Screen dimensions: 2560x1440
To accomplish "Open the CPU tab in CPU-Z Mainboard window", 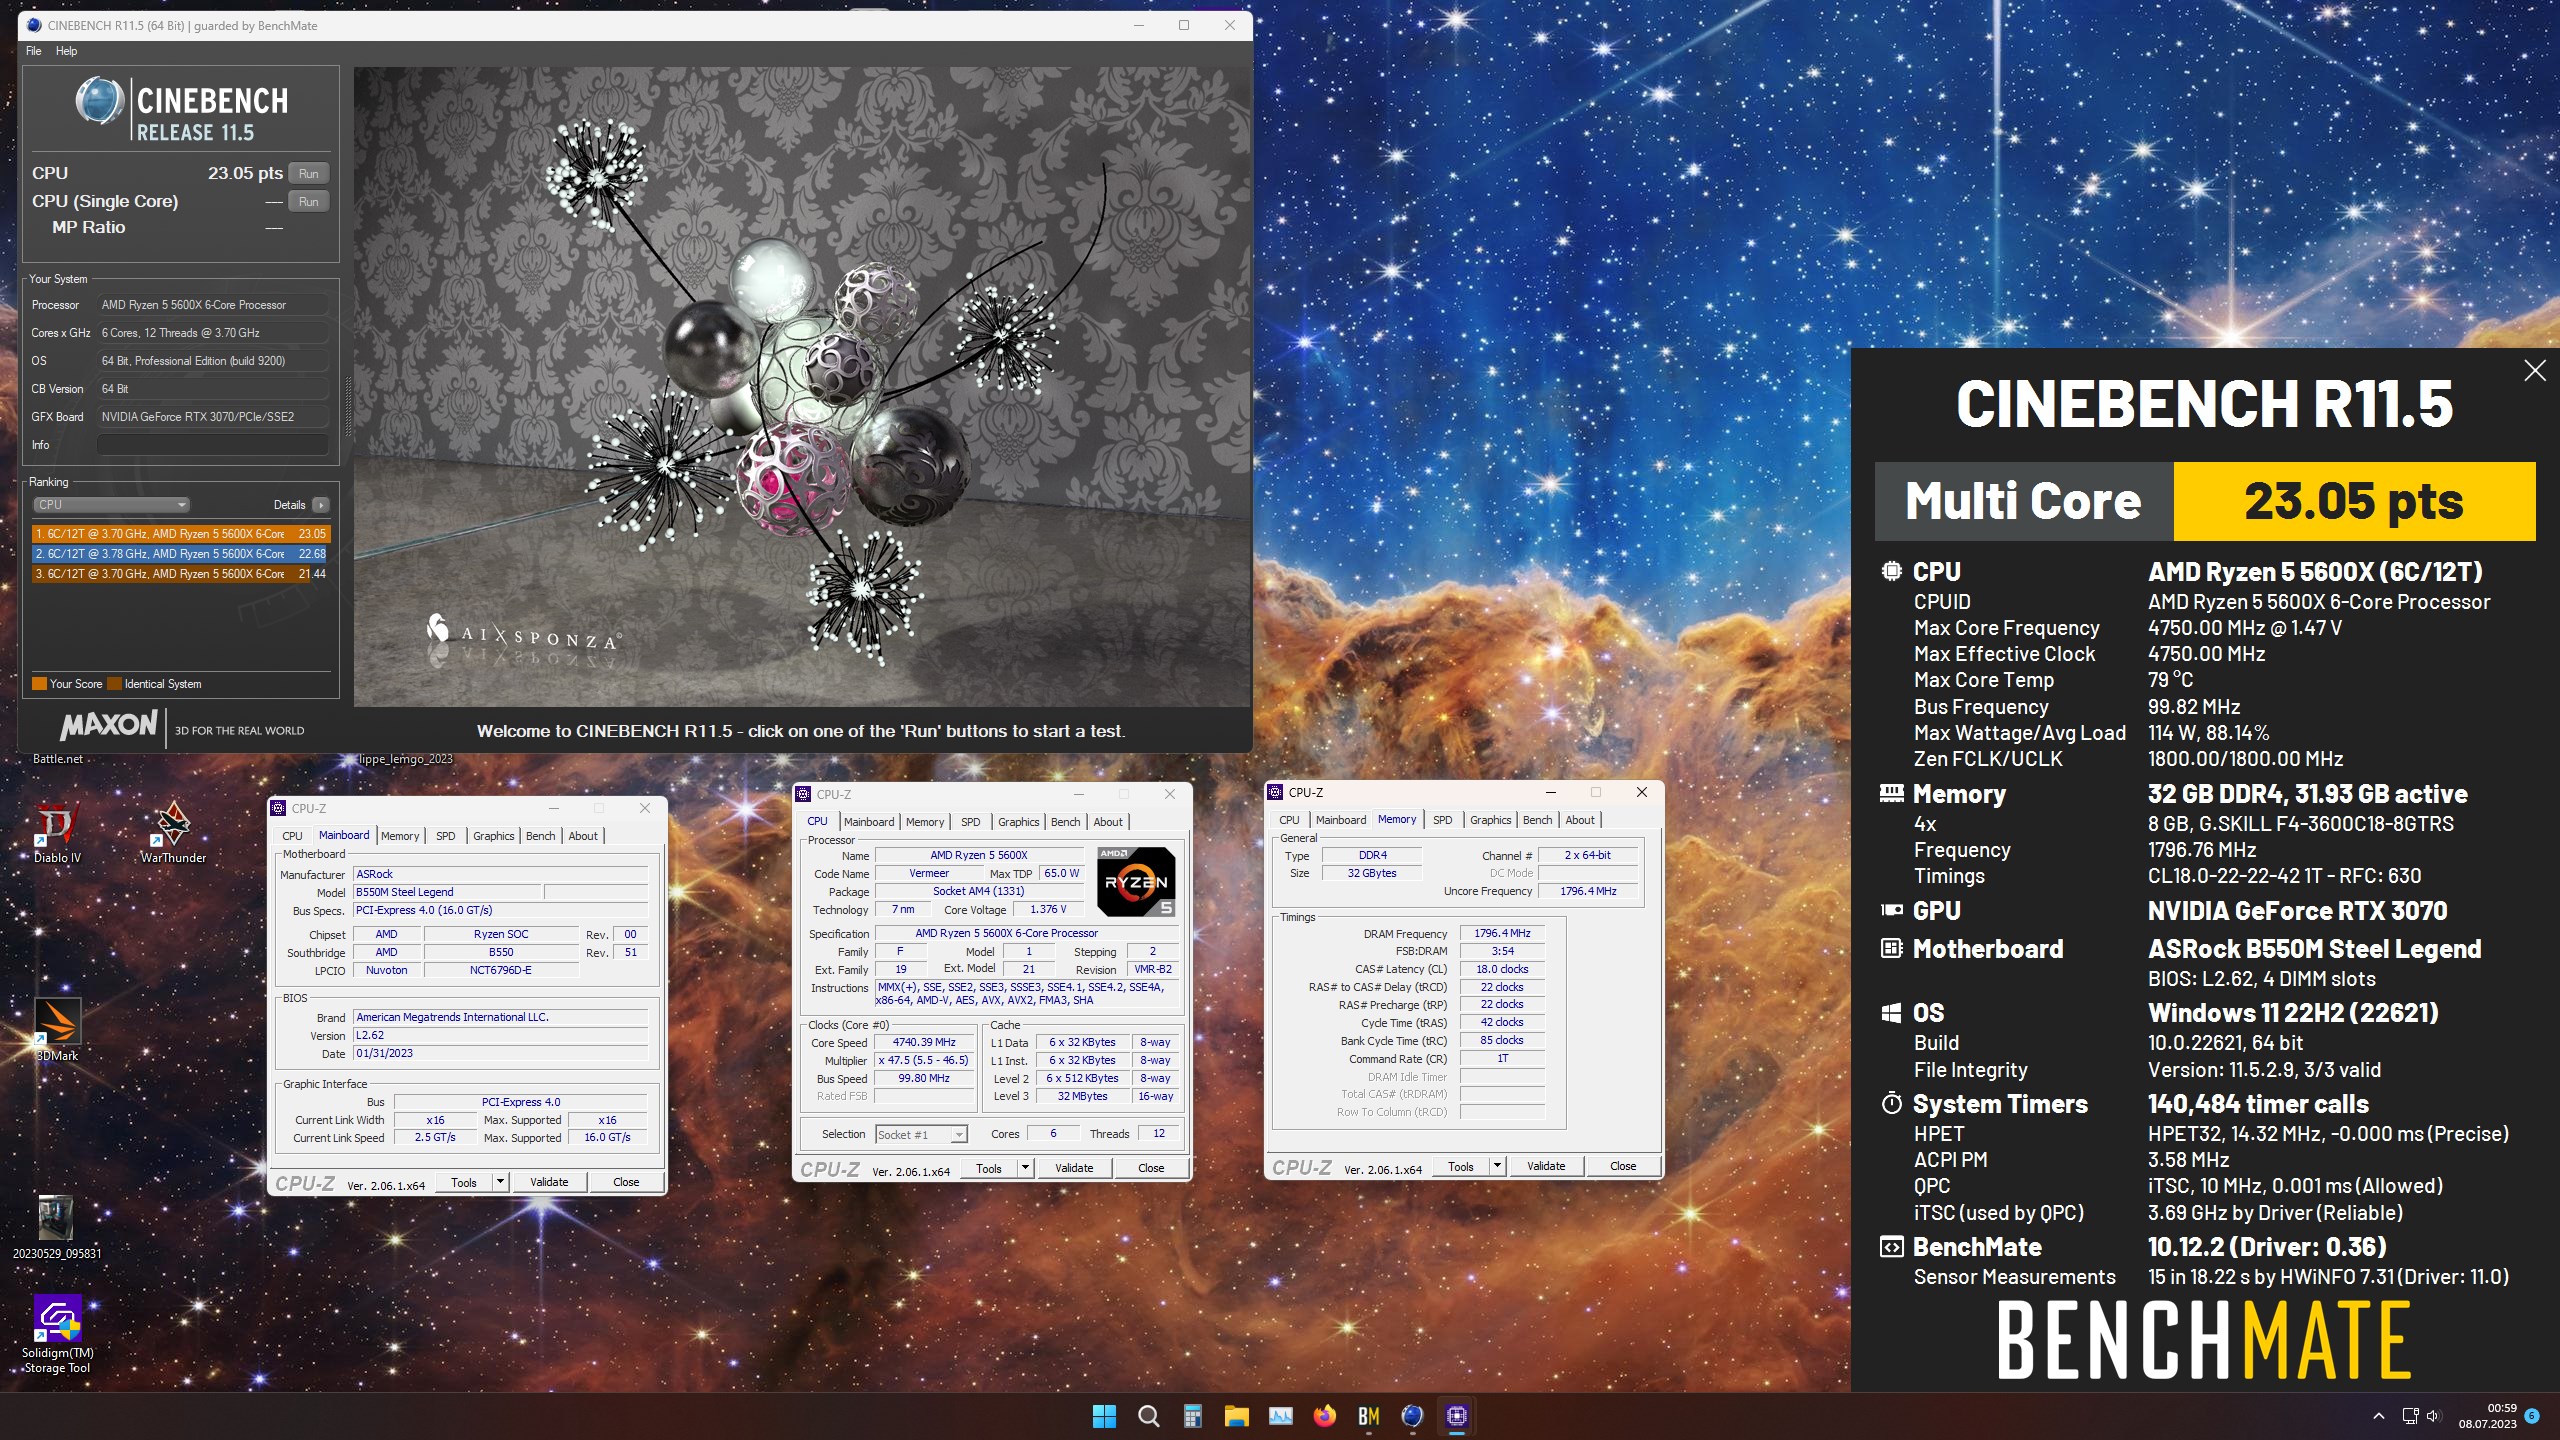I will point(292,836).
